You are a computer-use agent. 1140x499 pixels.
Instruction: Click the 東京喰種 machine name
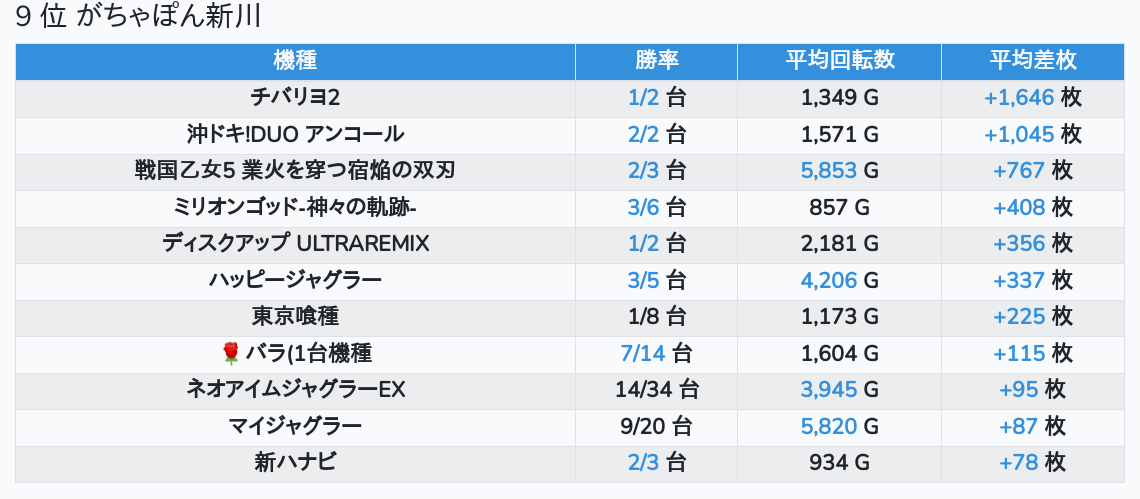[x=295, y=317]
